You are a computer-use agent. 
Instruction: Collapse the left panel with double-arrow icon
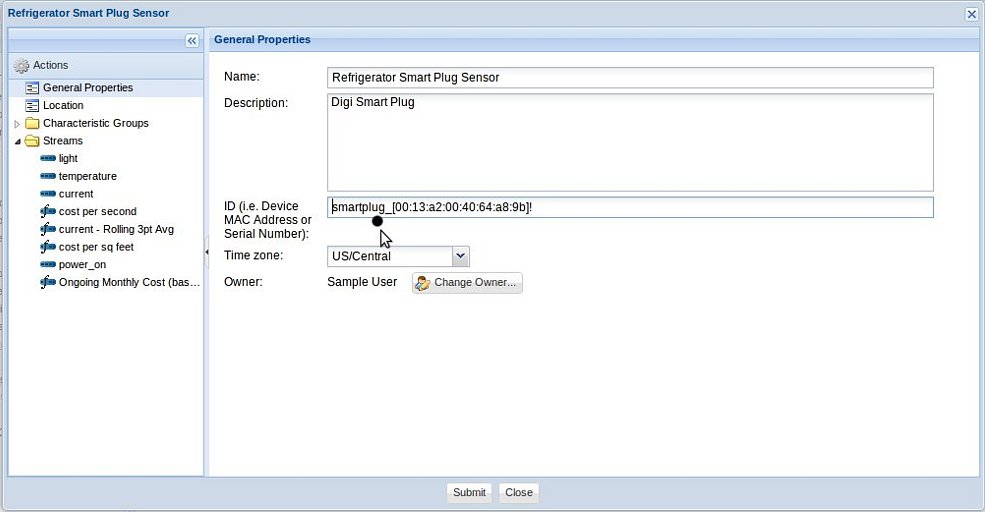click(192, 40)
